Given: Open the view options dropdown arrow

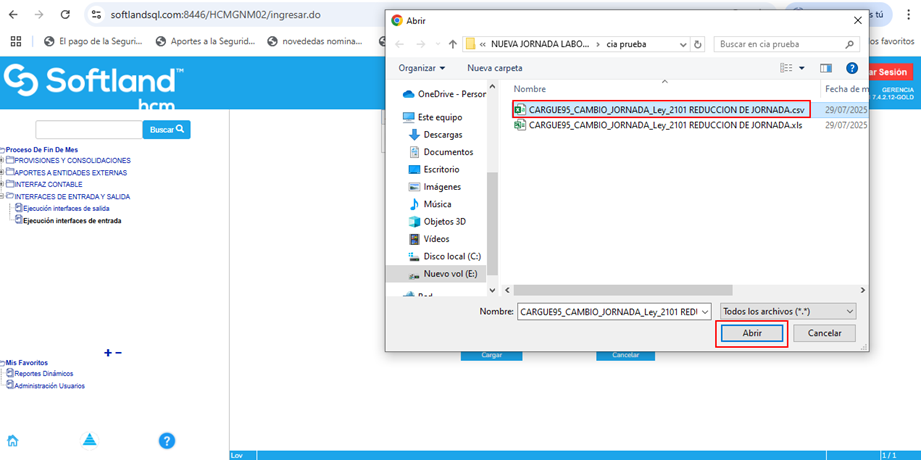Looking at the screenshot, I should 802,68.
